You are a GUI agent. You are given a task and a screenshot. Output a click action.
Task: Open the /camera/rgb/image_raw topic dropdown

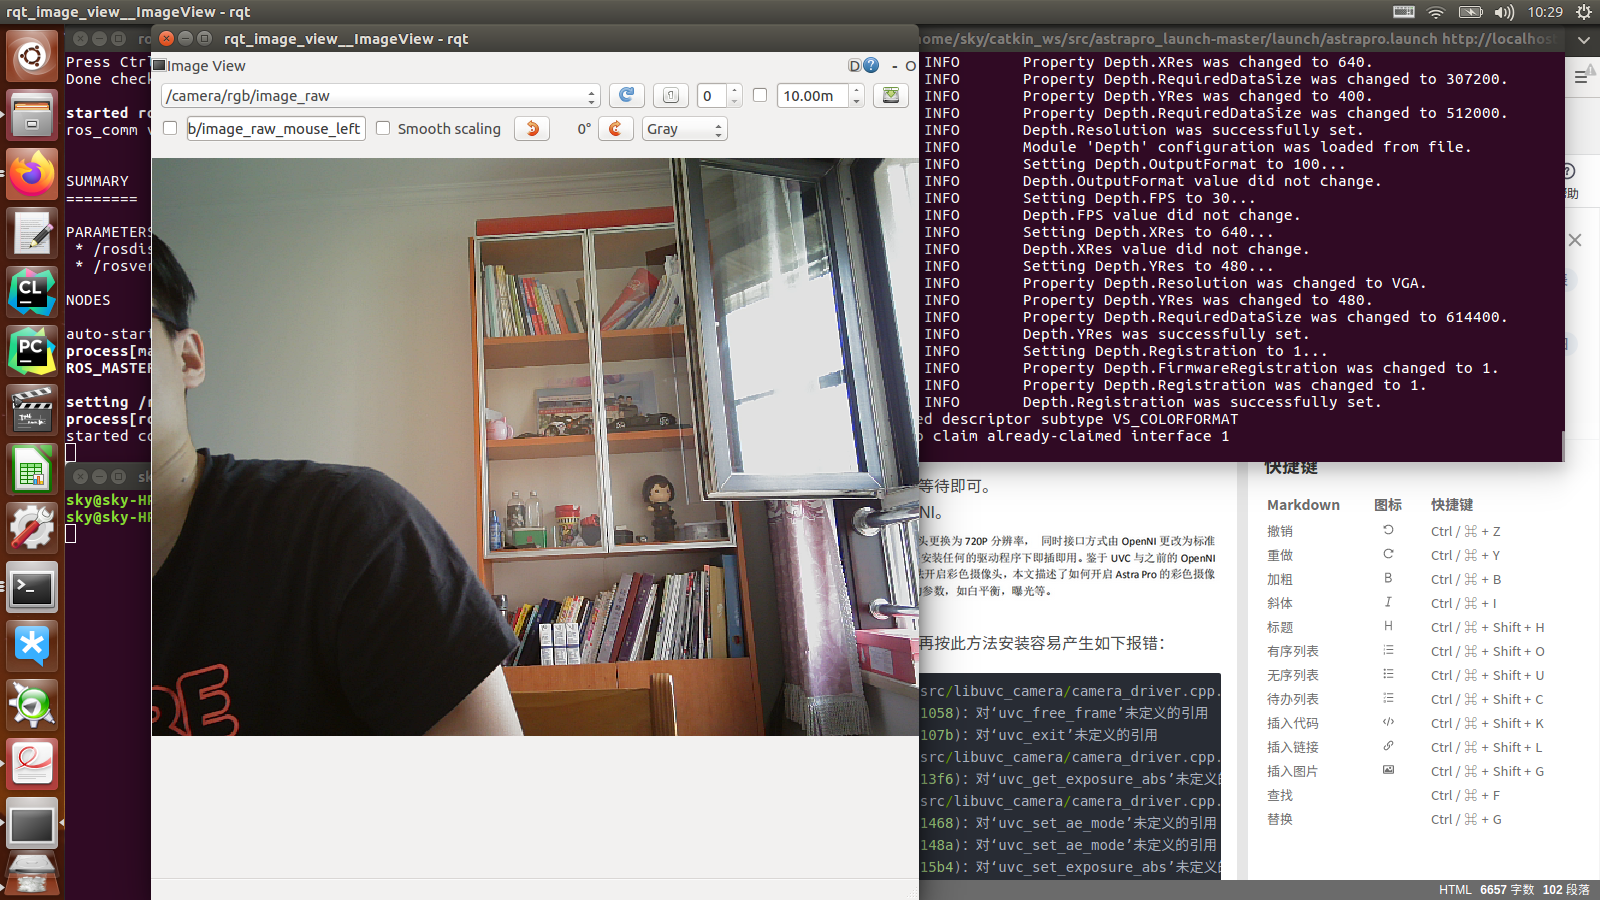[x=381, y=95]
